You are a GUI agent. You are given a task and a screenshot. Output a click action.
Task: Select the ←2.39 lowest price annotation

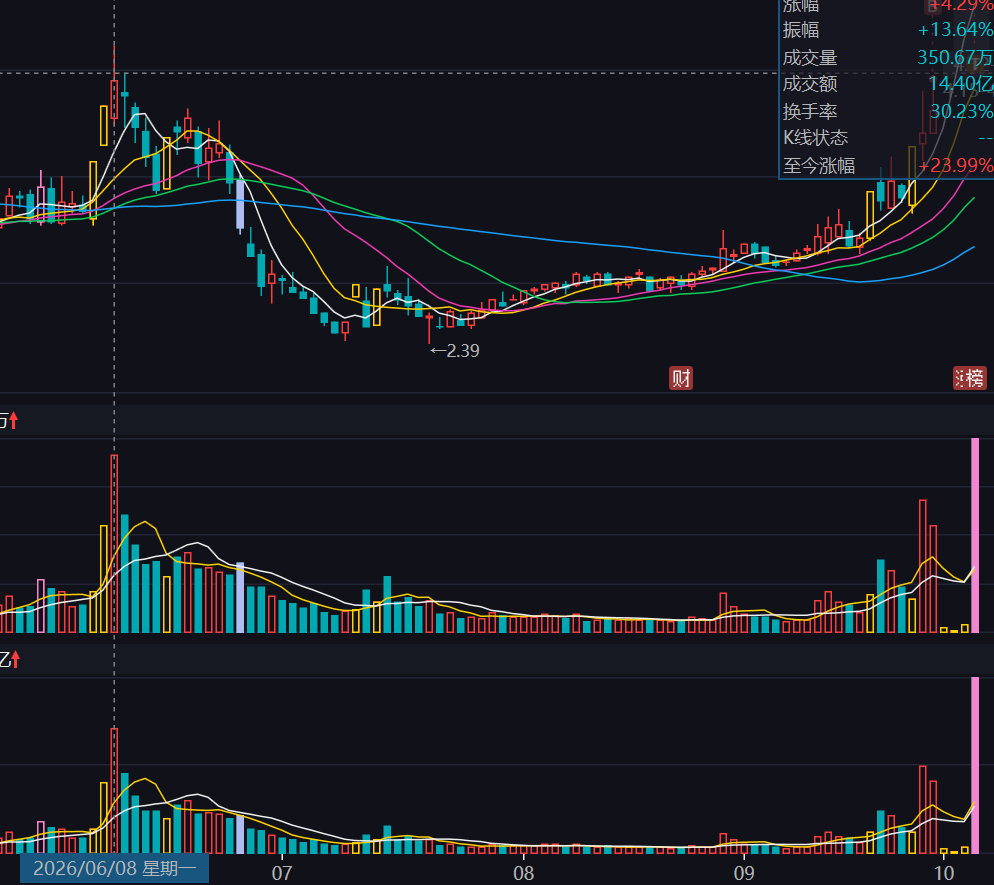(455, 351)
